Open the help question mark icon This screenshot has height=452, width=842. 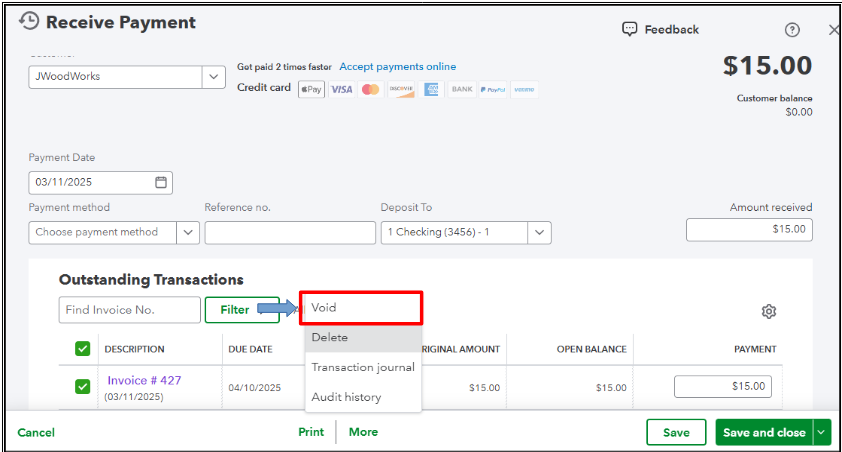792,30
